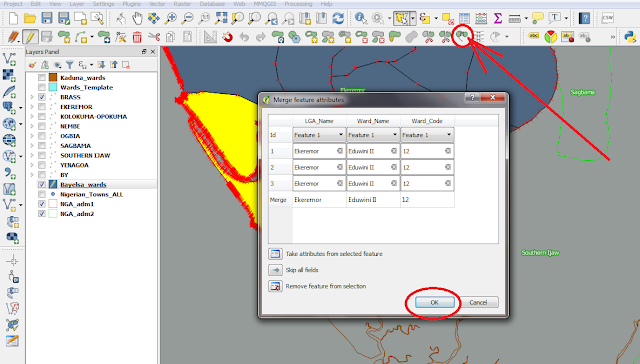Expand the SAGBAMA layer group

tap(32, 146)
